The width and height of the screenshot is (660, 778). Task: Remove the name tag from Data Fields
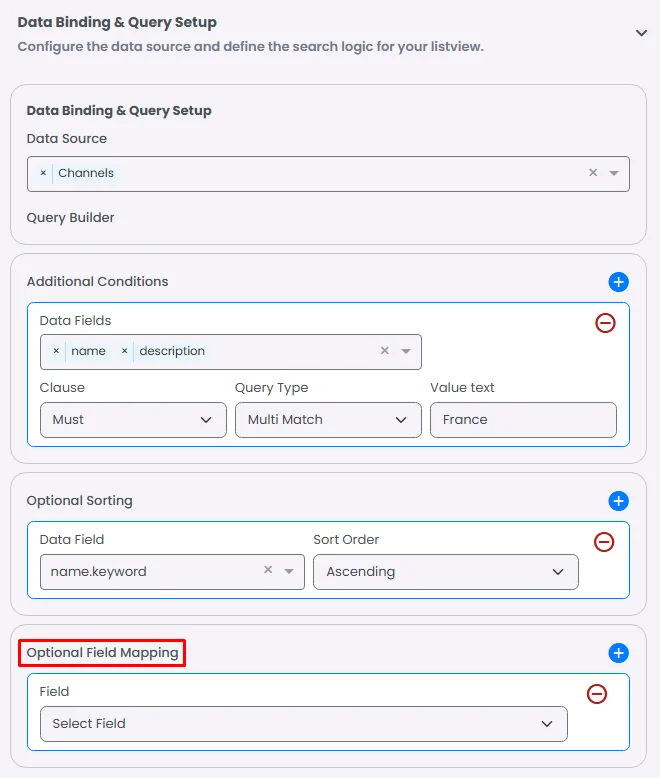56,351
